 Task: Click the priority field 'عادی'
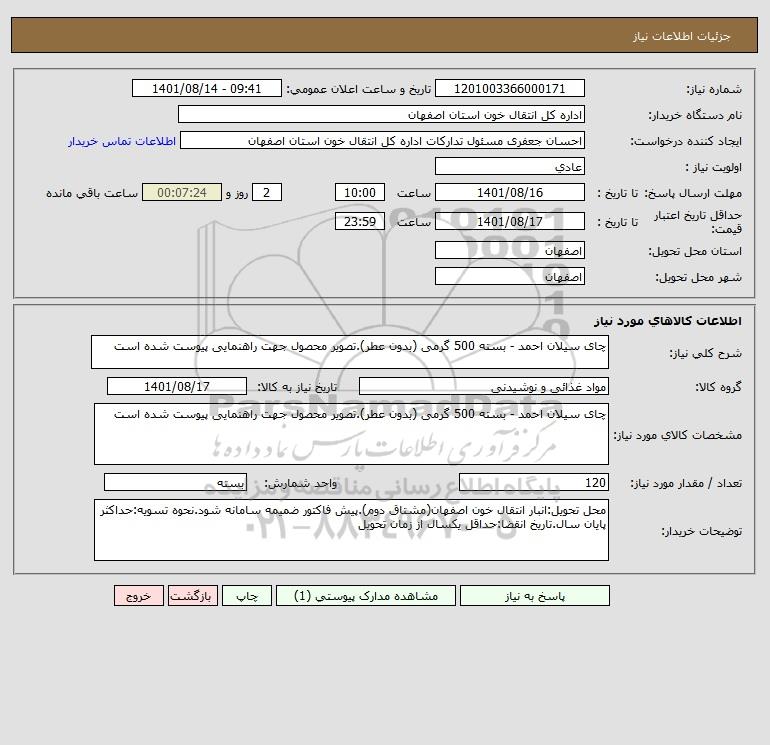point(510,166)
